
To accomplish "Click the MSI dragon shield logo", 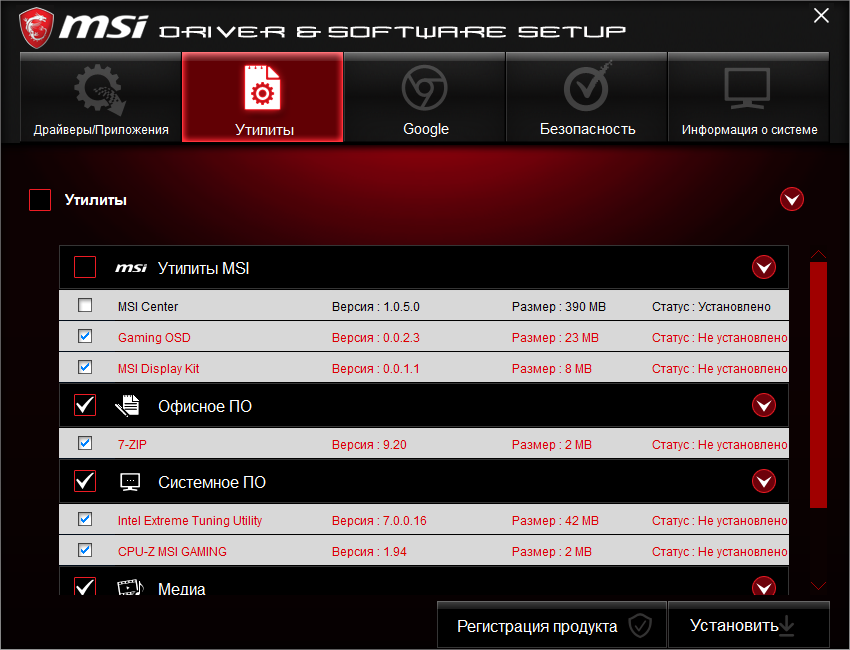I will point(36,28).
